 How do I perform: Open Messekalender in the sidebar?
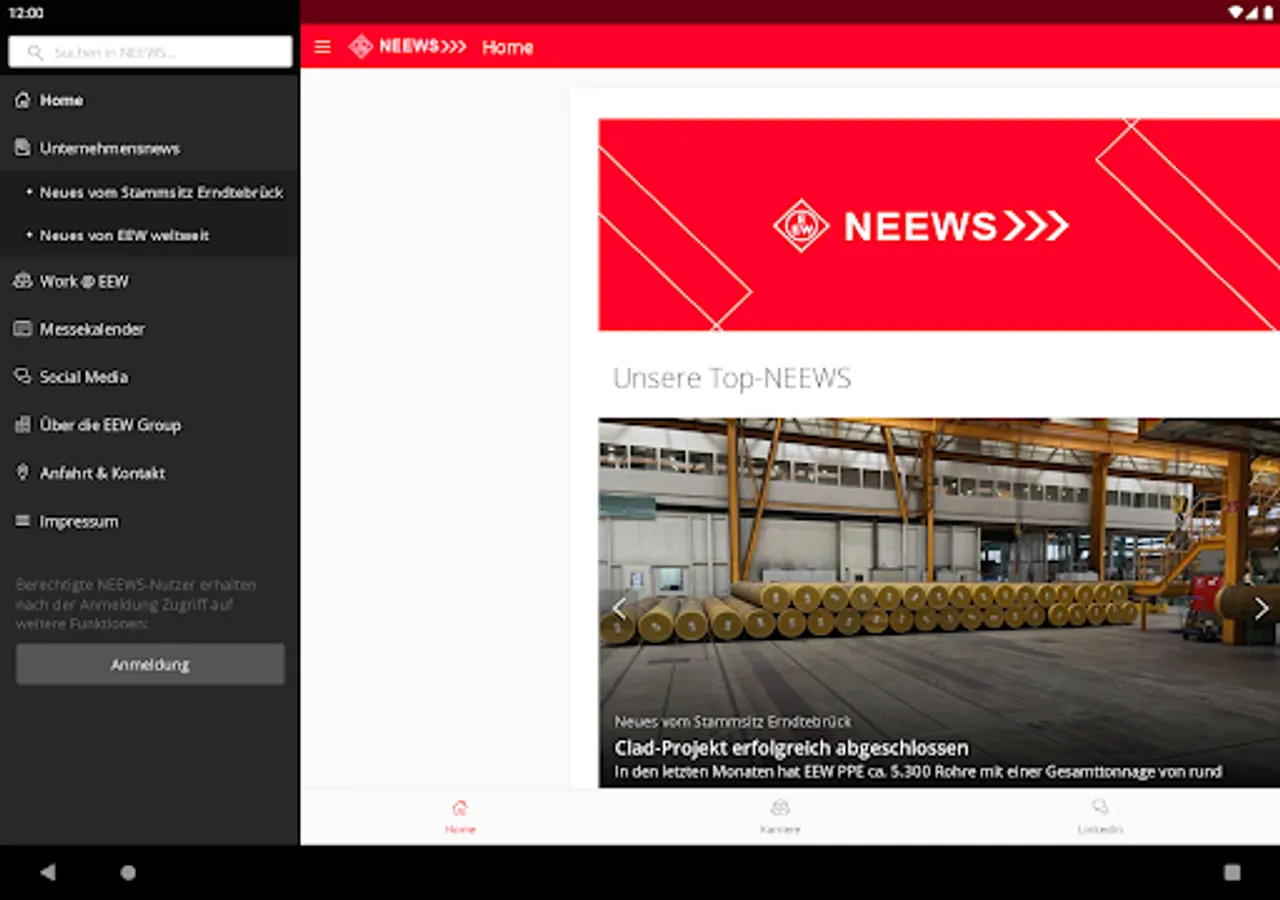(x=150, y=329)
